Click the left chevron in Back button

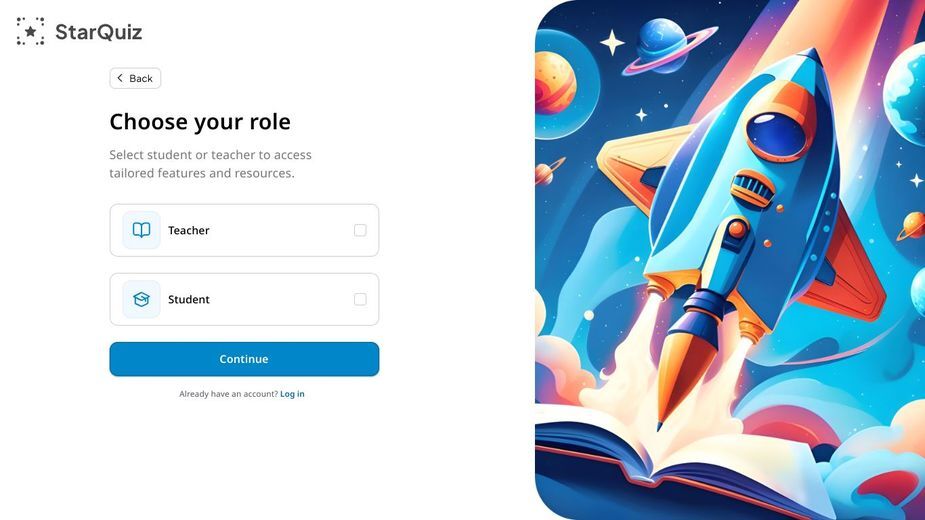tap(120, 78)
